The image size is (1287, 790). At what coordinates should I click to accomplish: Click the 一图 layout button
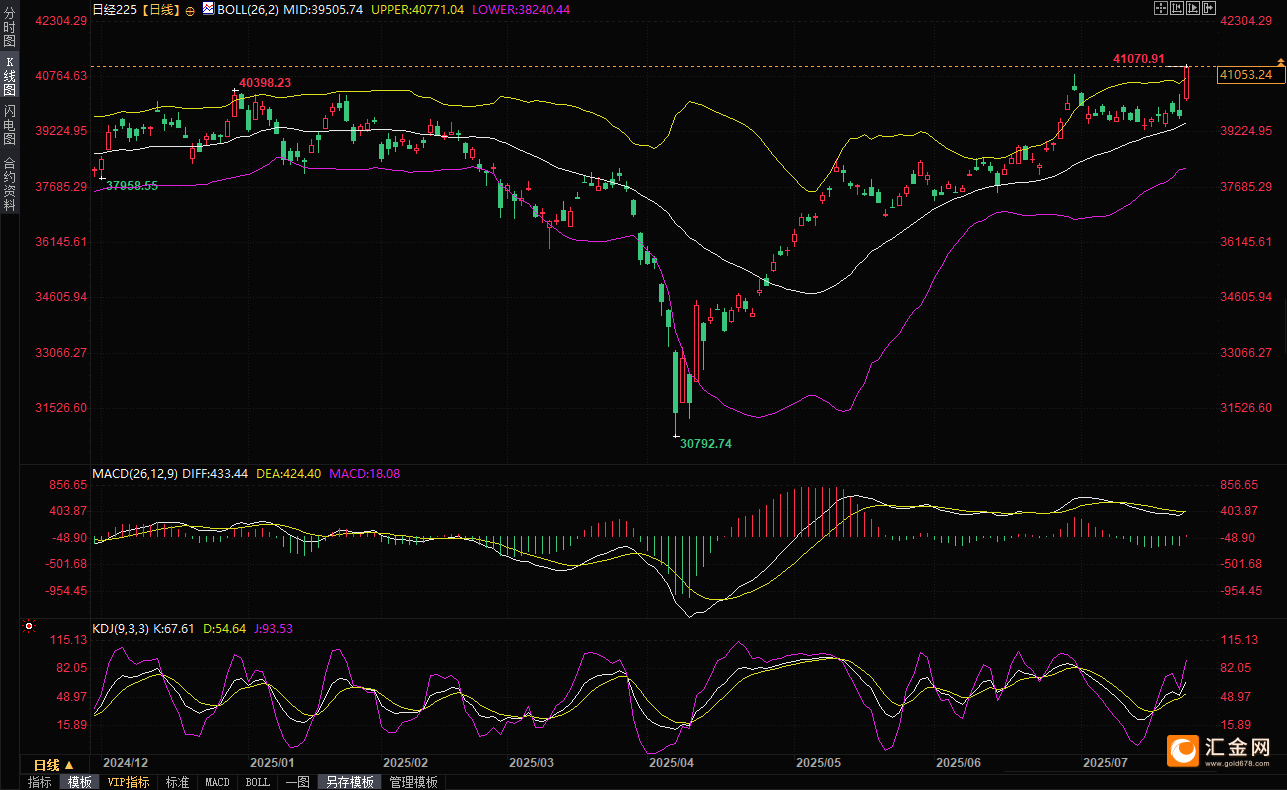(x=297, y=782)
